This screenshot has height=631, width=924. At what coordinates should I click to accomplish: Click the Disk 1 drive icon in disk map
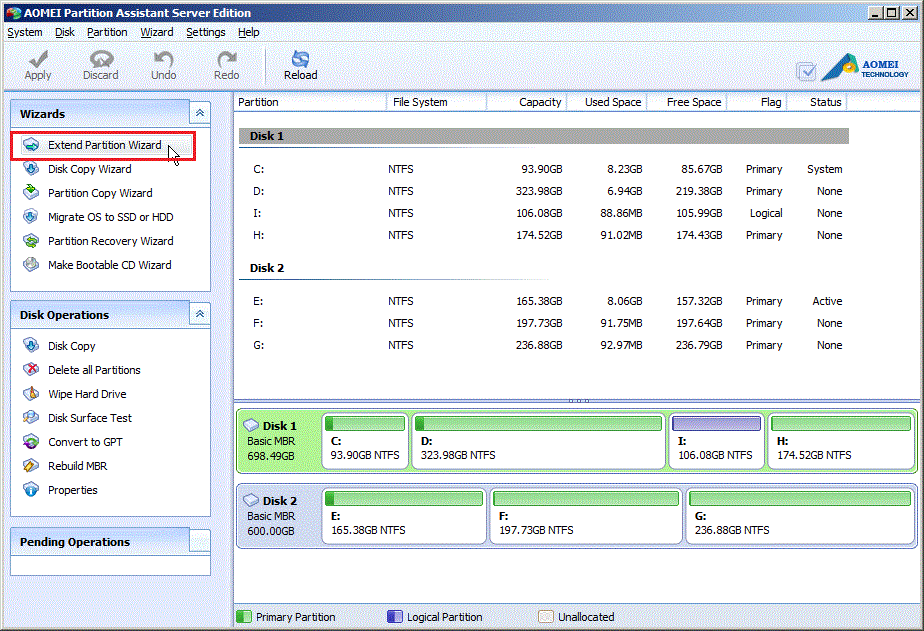pos(251,425)
